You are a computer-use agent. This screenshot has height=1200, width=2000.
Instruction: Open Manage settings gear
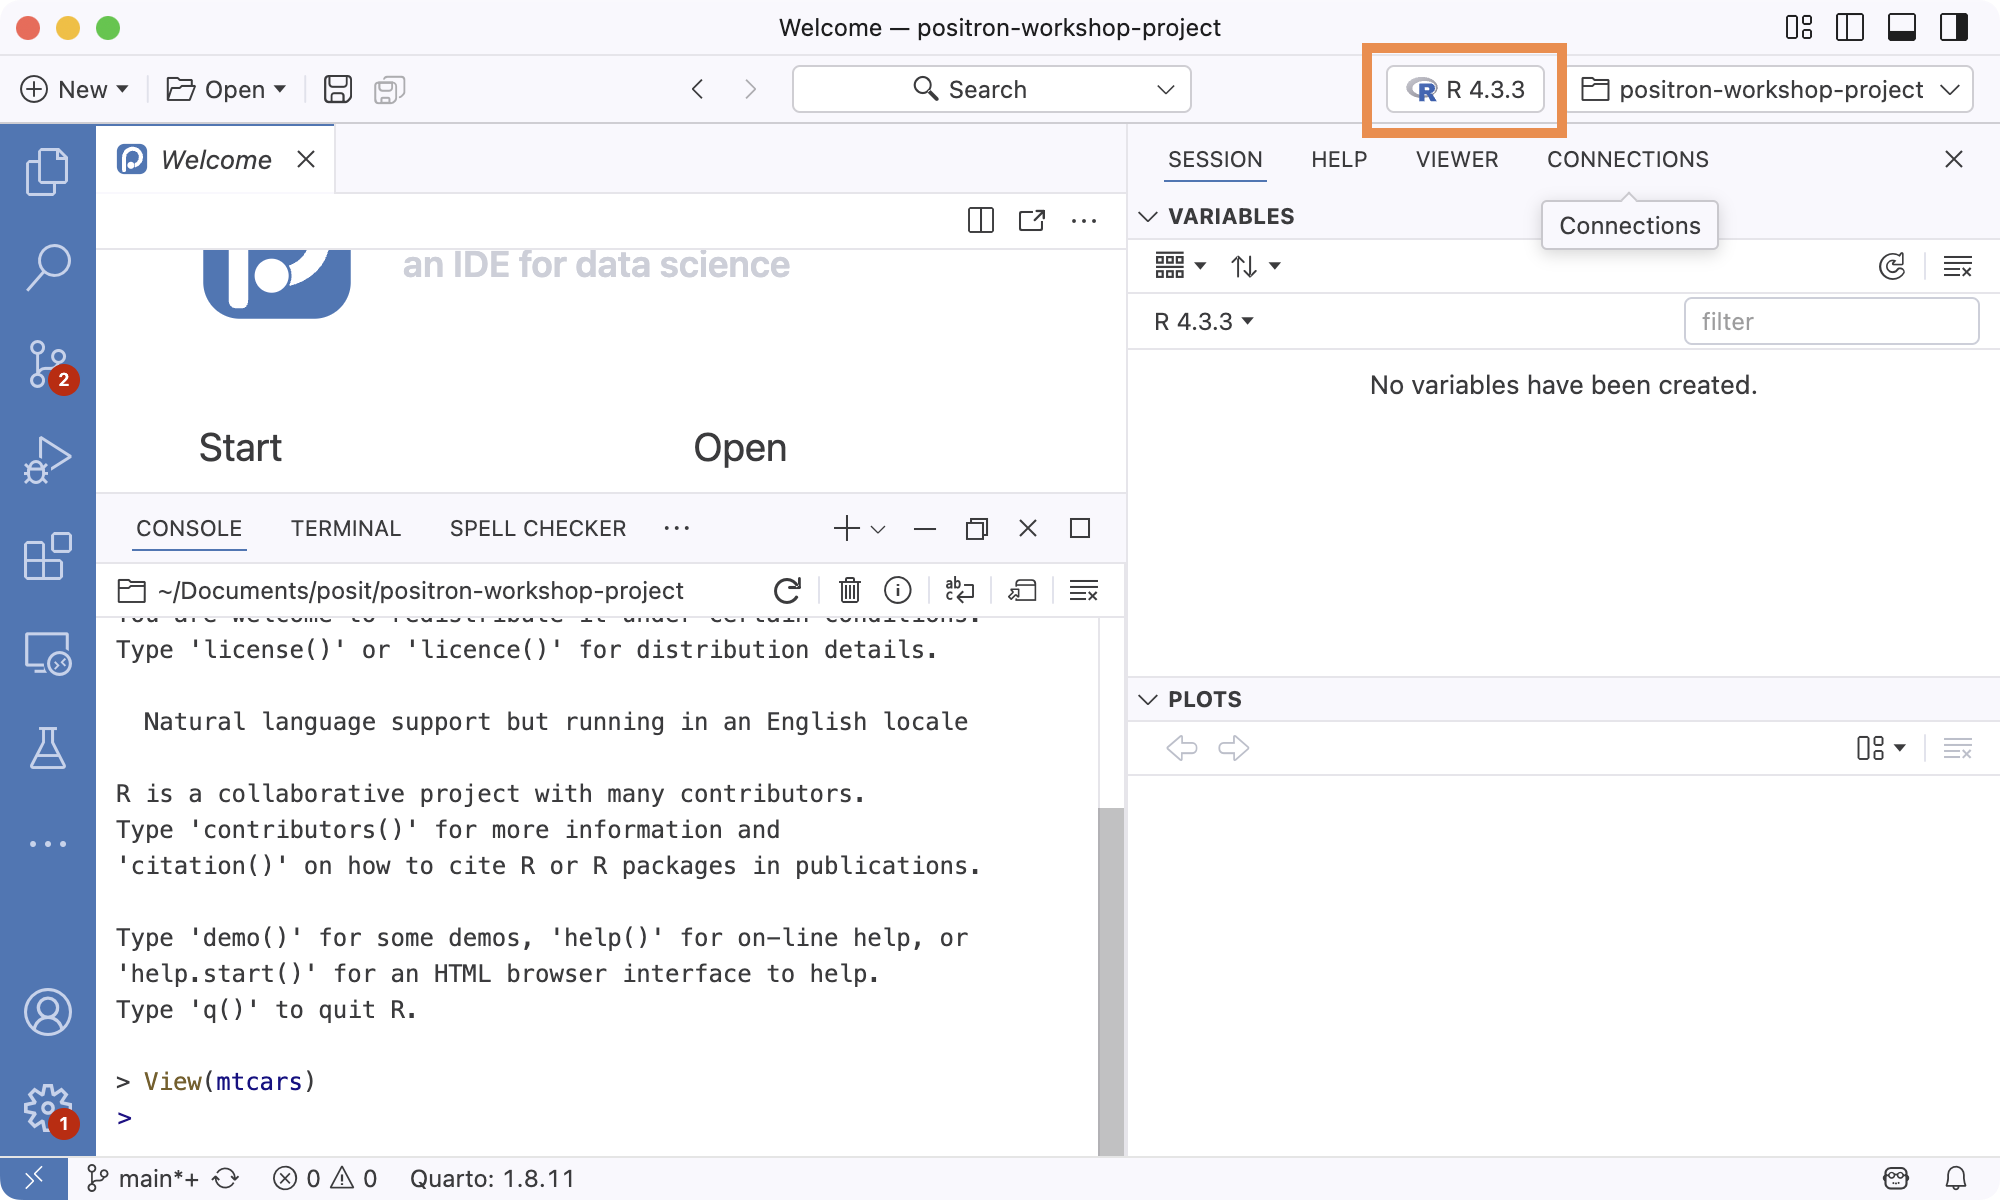point(47,1108)
